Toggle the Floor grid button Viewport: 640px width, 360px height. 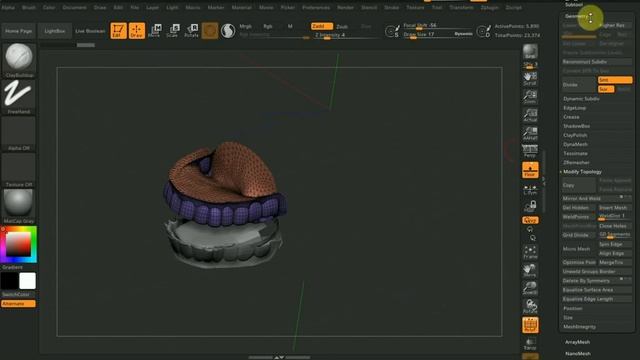530,170
